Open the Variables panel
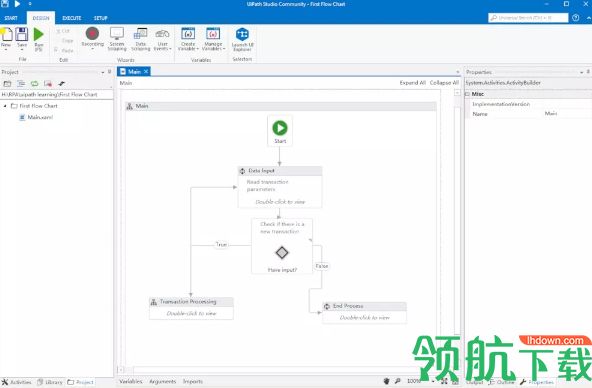Screen dimensions: 592x388 click(131, 382)
